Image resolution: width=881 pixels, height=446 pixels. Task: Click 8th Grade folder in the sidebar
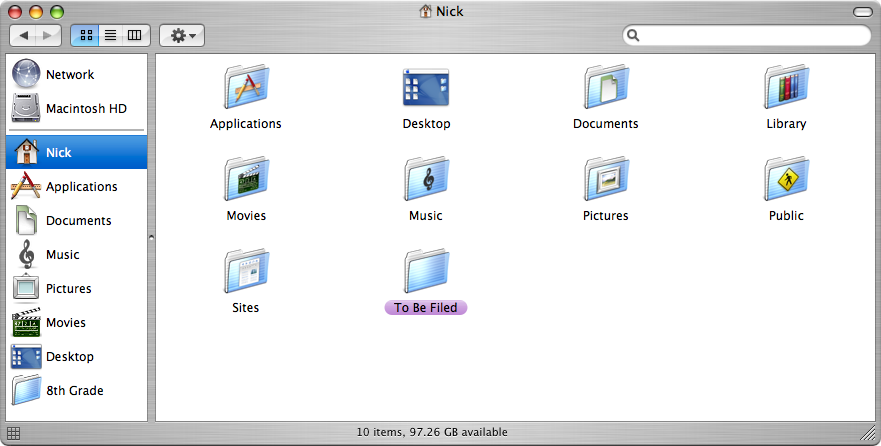point(26,390)
